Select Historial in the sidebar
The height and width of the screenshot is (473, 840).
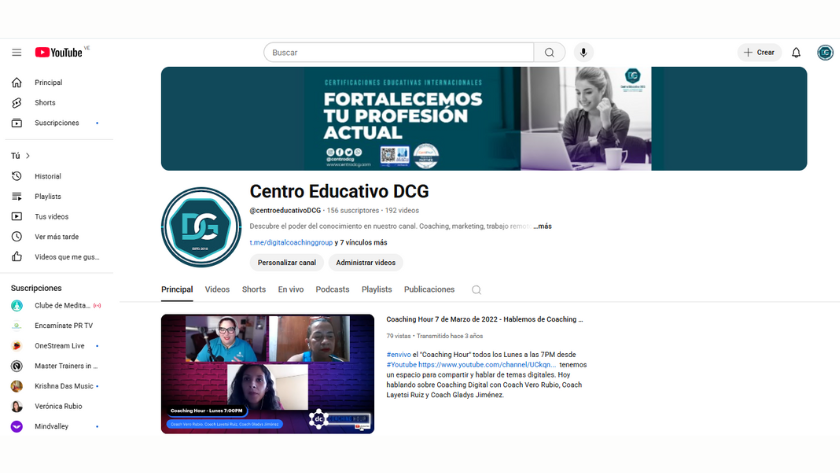[x=48, y=176]
